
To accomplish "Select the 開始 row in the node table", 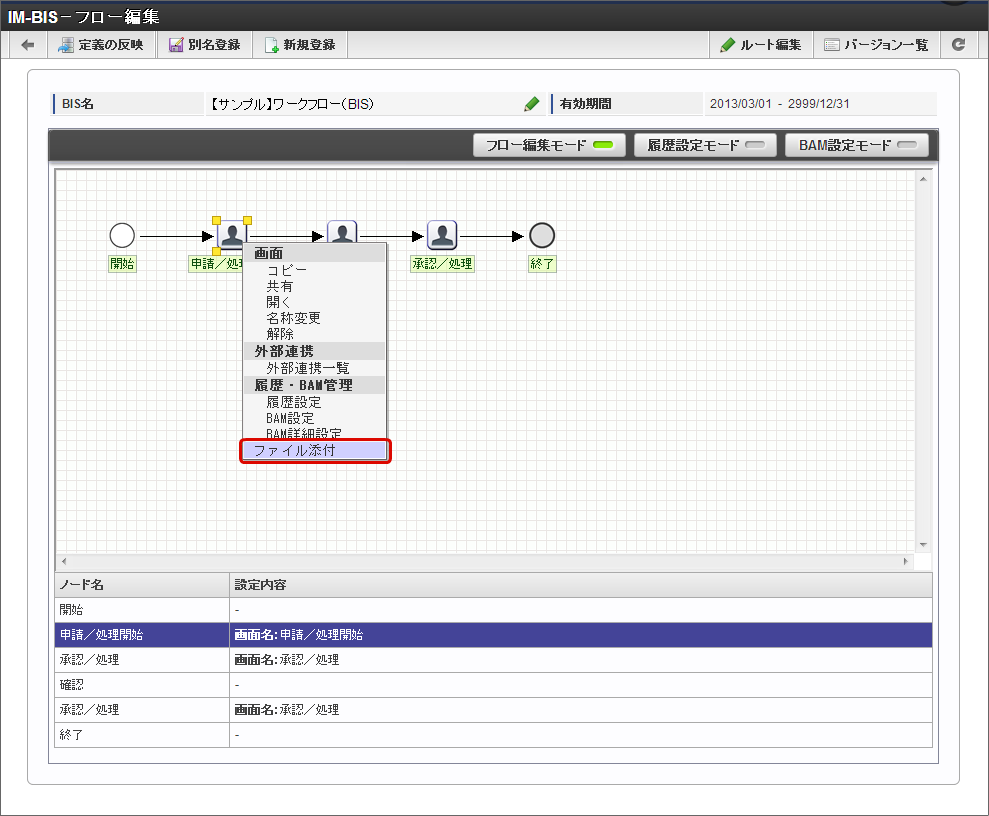I will point(493,610).
